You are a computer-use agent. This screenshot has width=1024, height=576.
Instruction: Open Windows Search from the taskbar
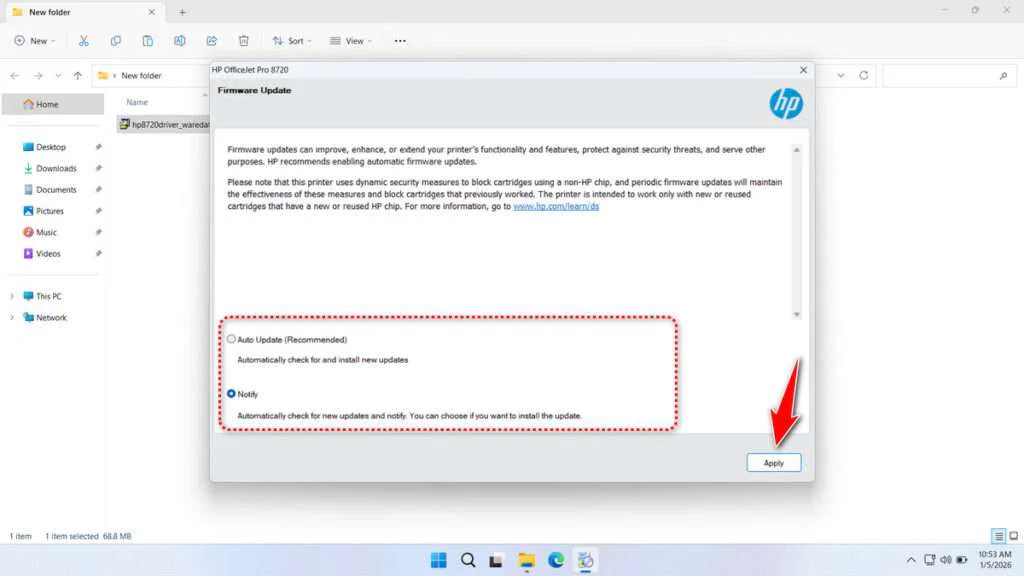pos(467,560)
